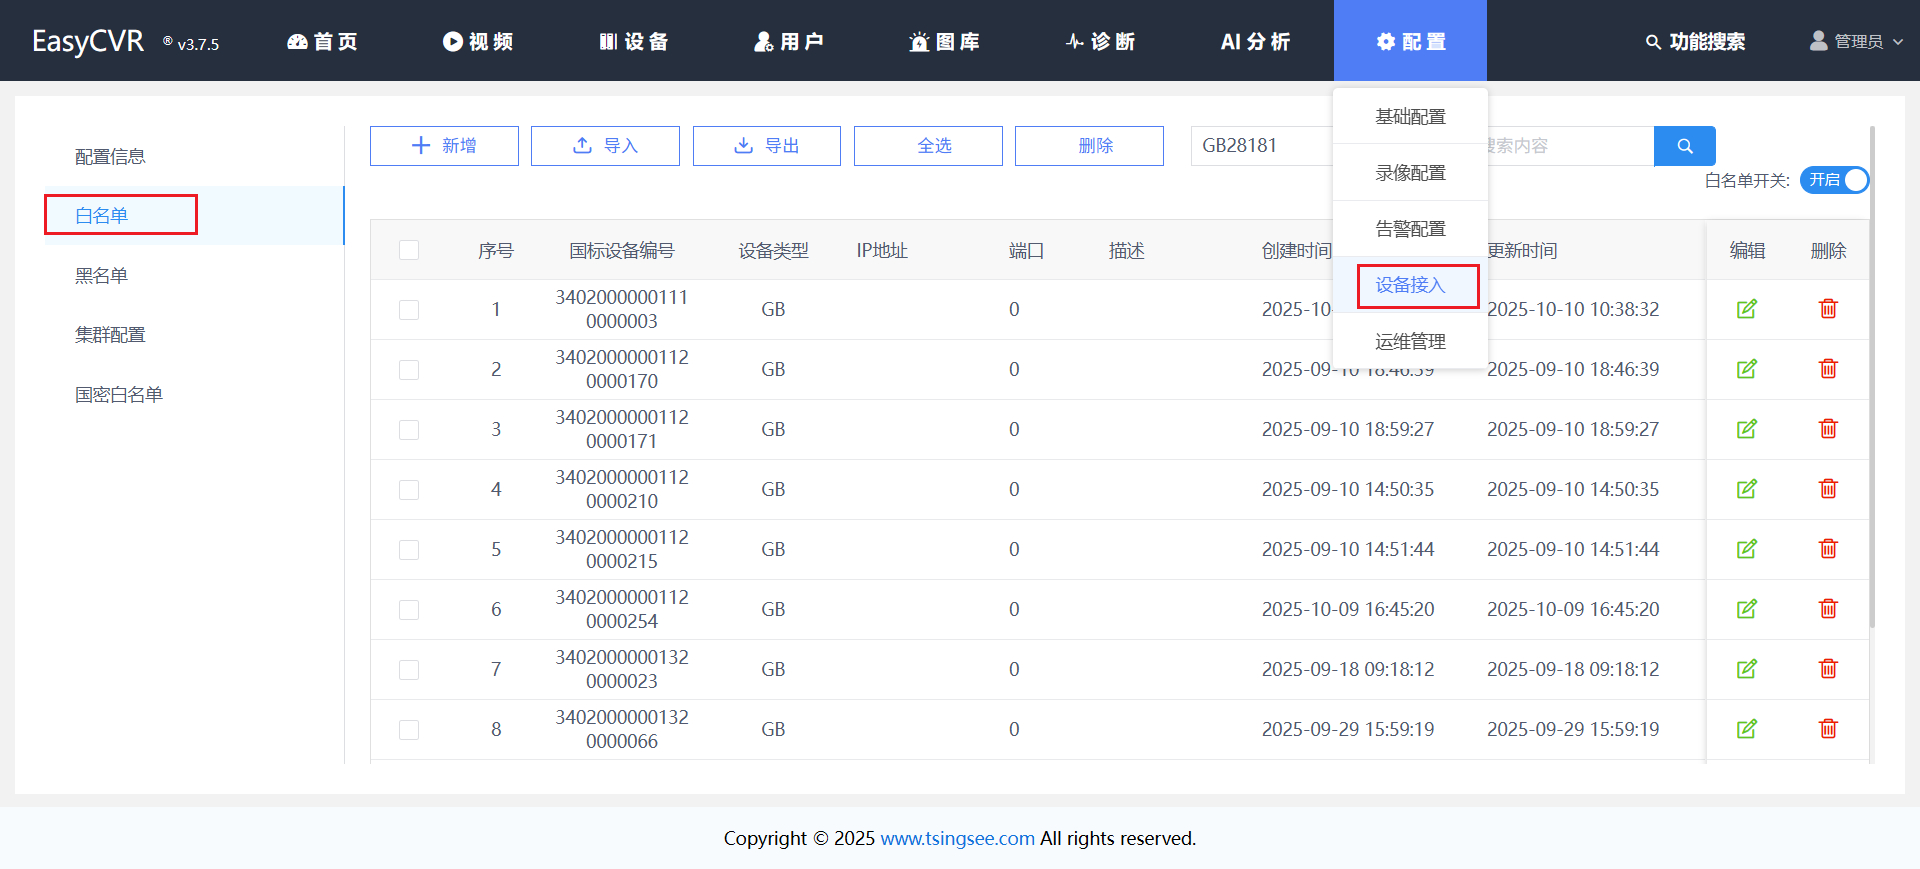
Task: Check the select-all header checkbox
Action: click(409, 250)
